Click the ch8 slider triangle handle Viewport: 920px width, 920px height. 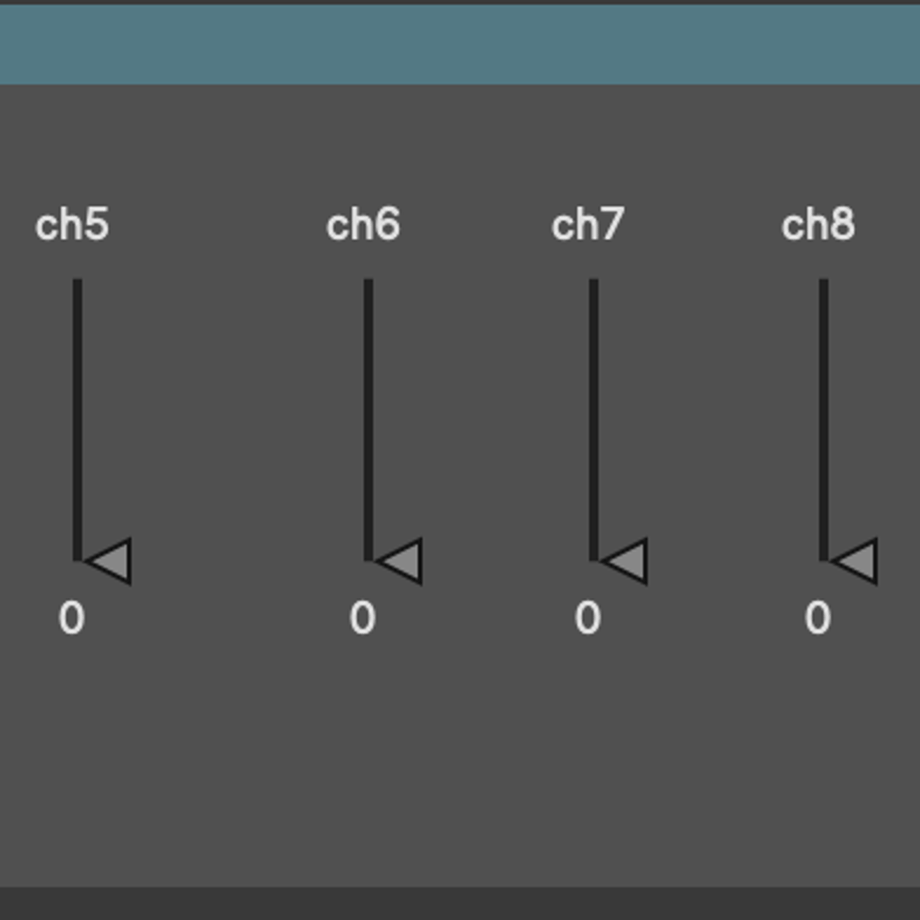(x=856, y=562)
